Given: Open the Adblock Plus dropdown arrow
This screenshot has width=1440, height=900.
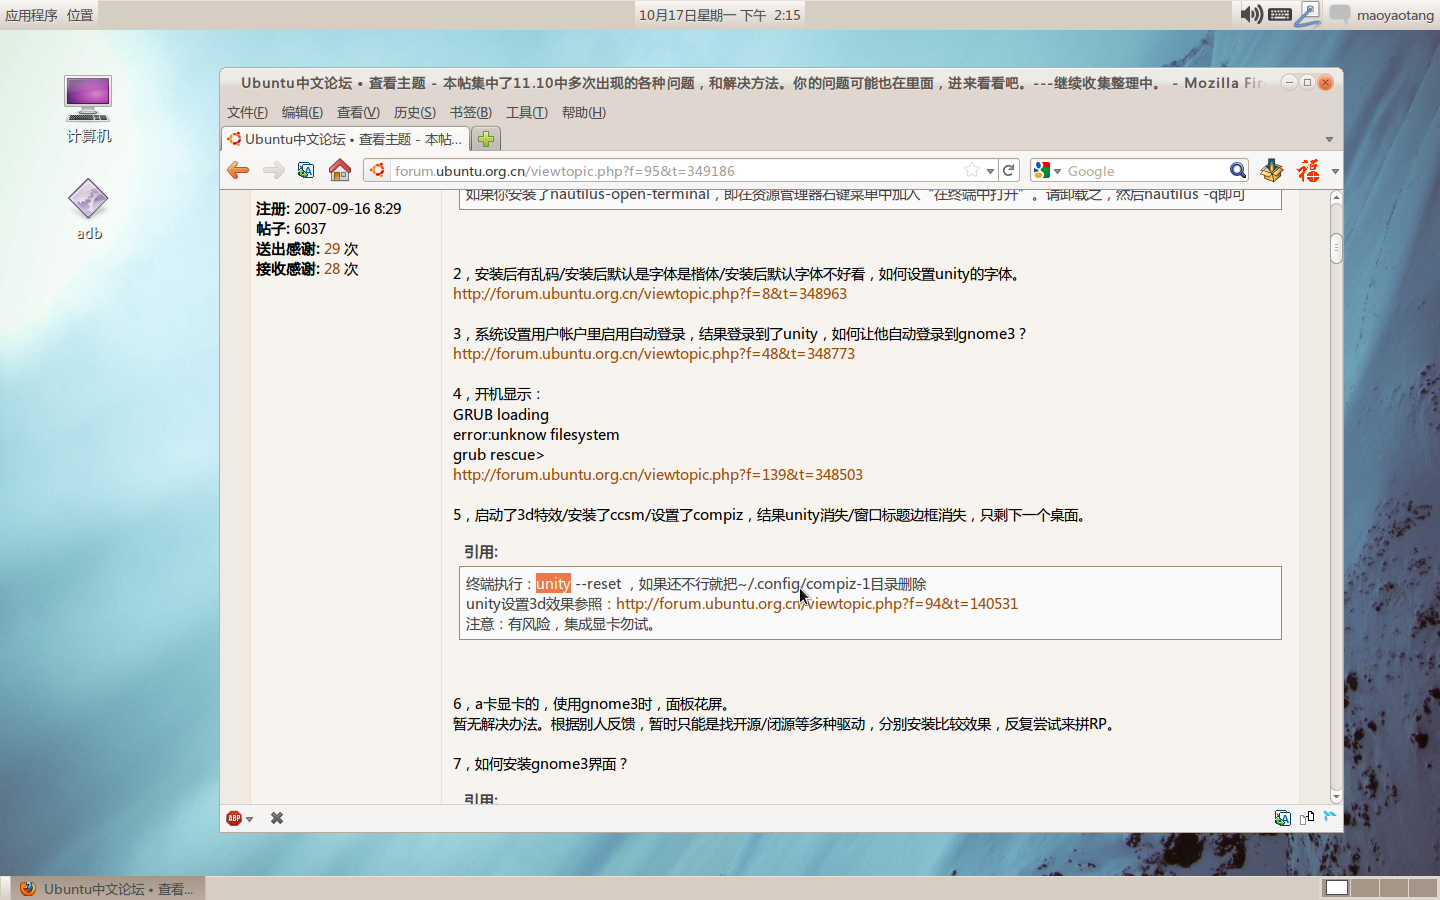Looking at the screenshot, I should coord(249,819).
